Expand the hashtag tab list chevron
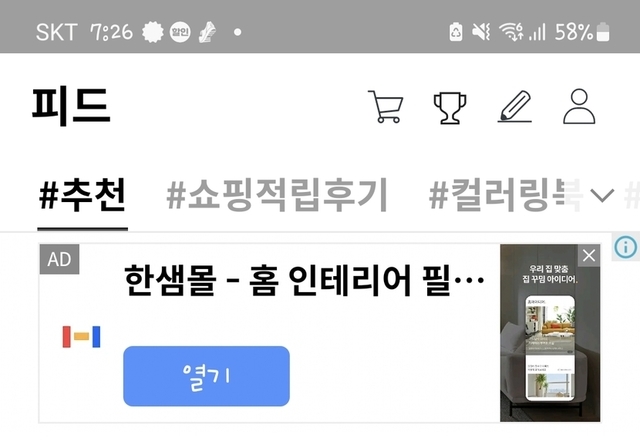This screenshot has height=440, width=640. click(x=602, y=196)
